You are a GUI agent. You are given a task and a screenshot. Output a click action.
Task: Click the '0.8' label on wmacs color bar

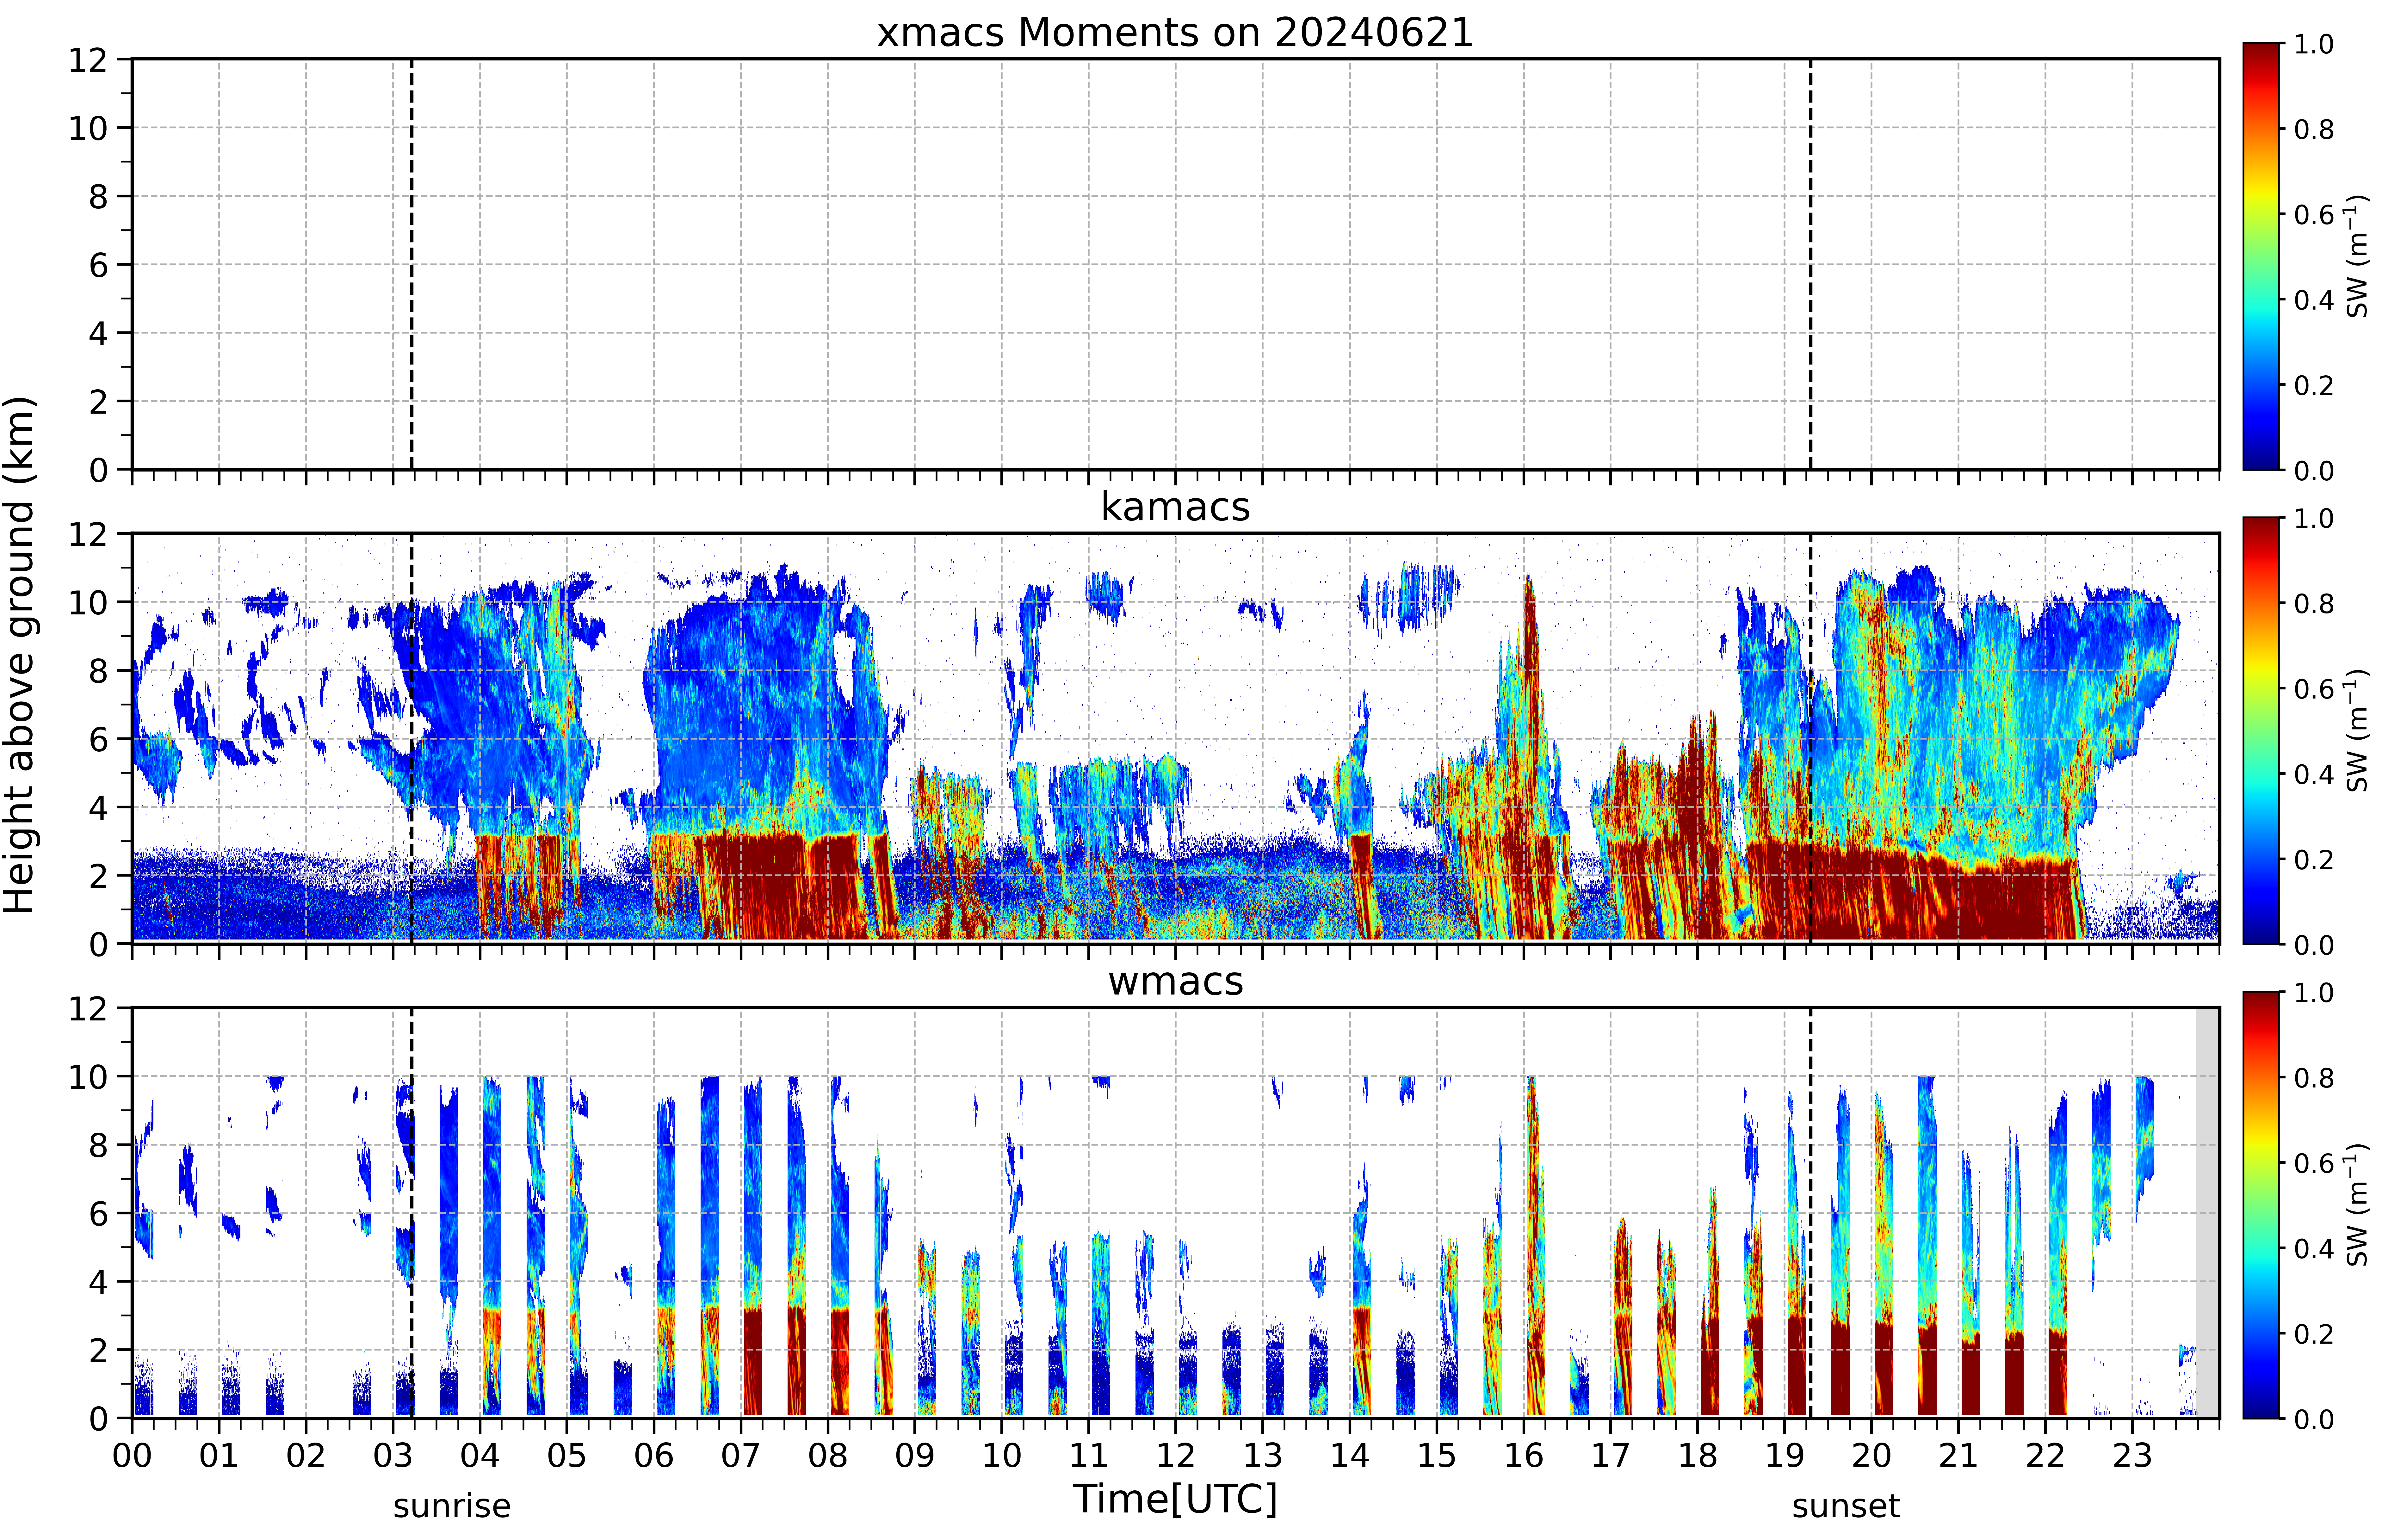tap(2314, 1078)
